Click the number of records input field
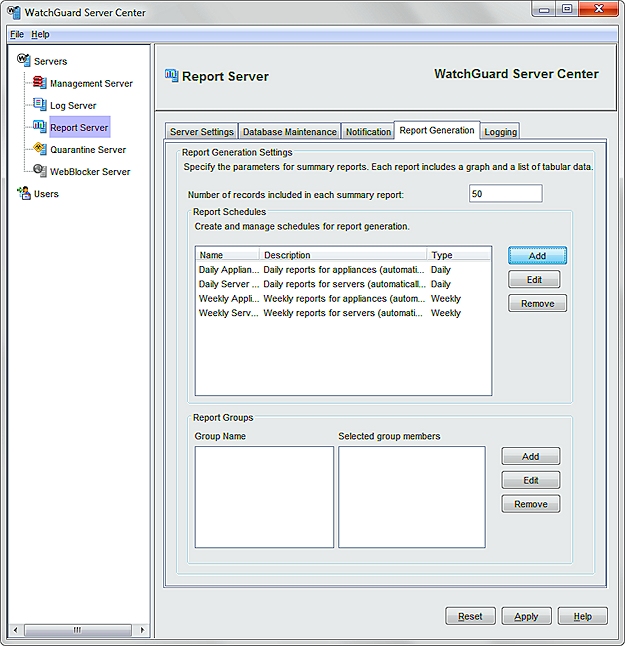 pyautogui.click(x=506, y=194)
